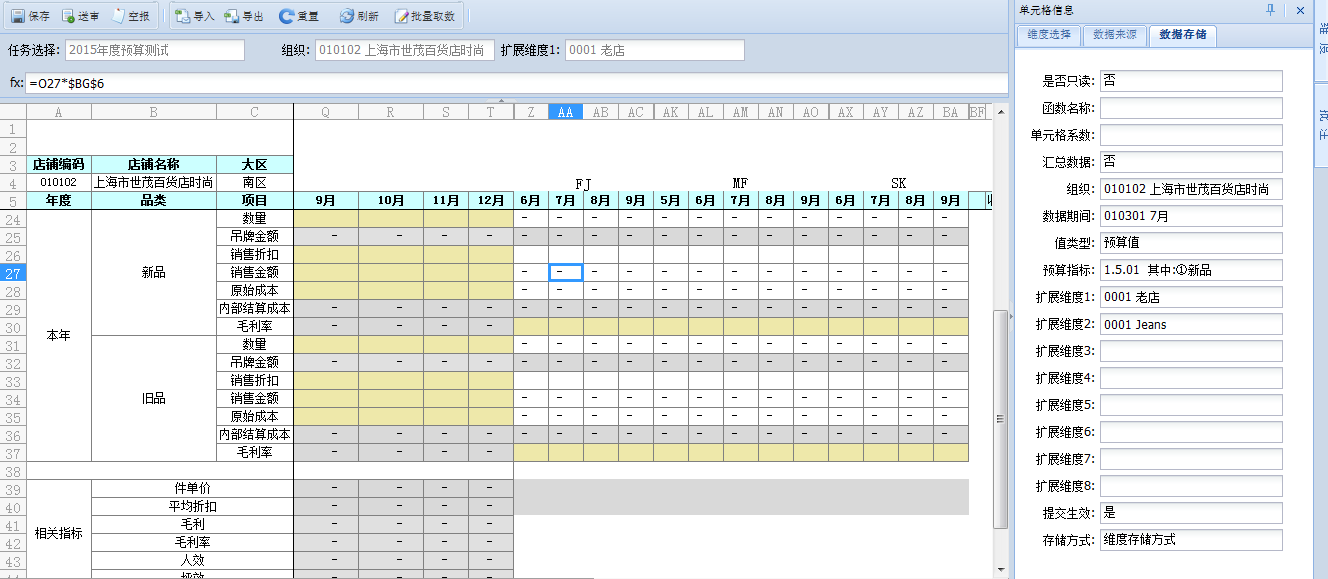Click the spreadsheet's vertical scrollbar thumb
This screenshot has height=579, width=1328.
(x=1000, y=420)
